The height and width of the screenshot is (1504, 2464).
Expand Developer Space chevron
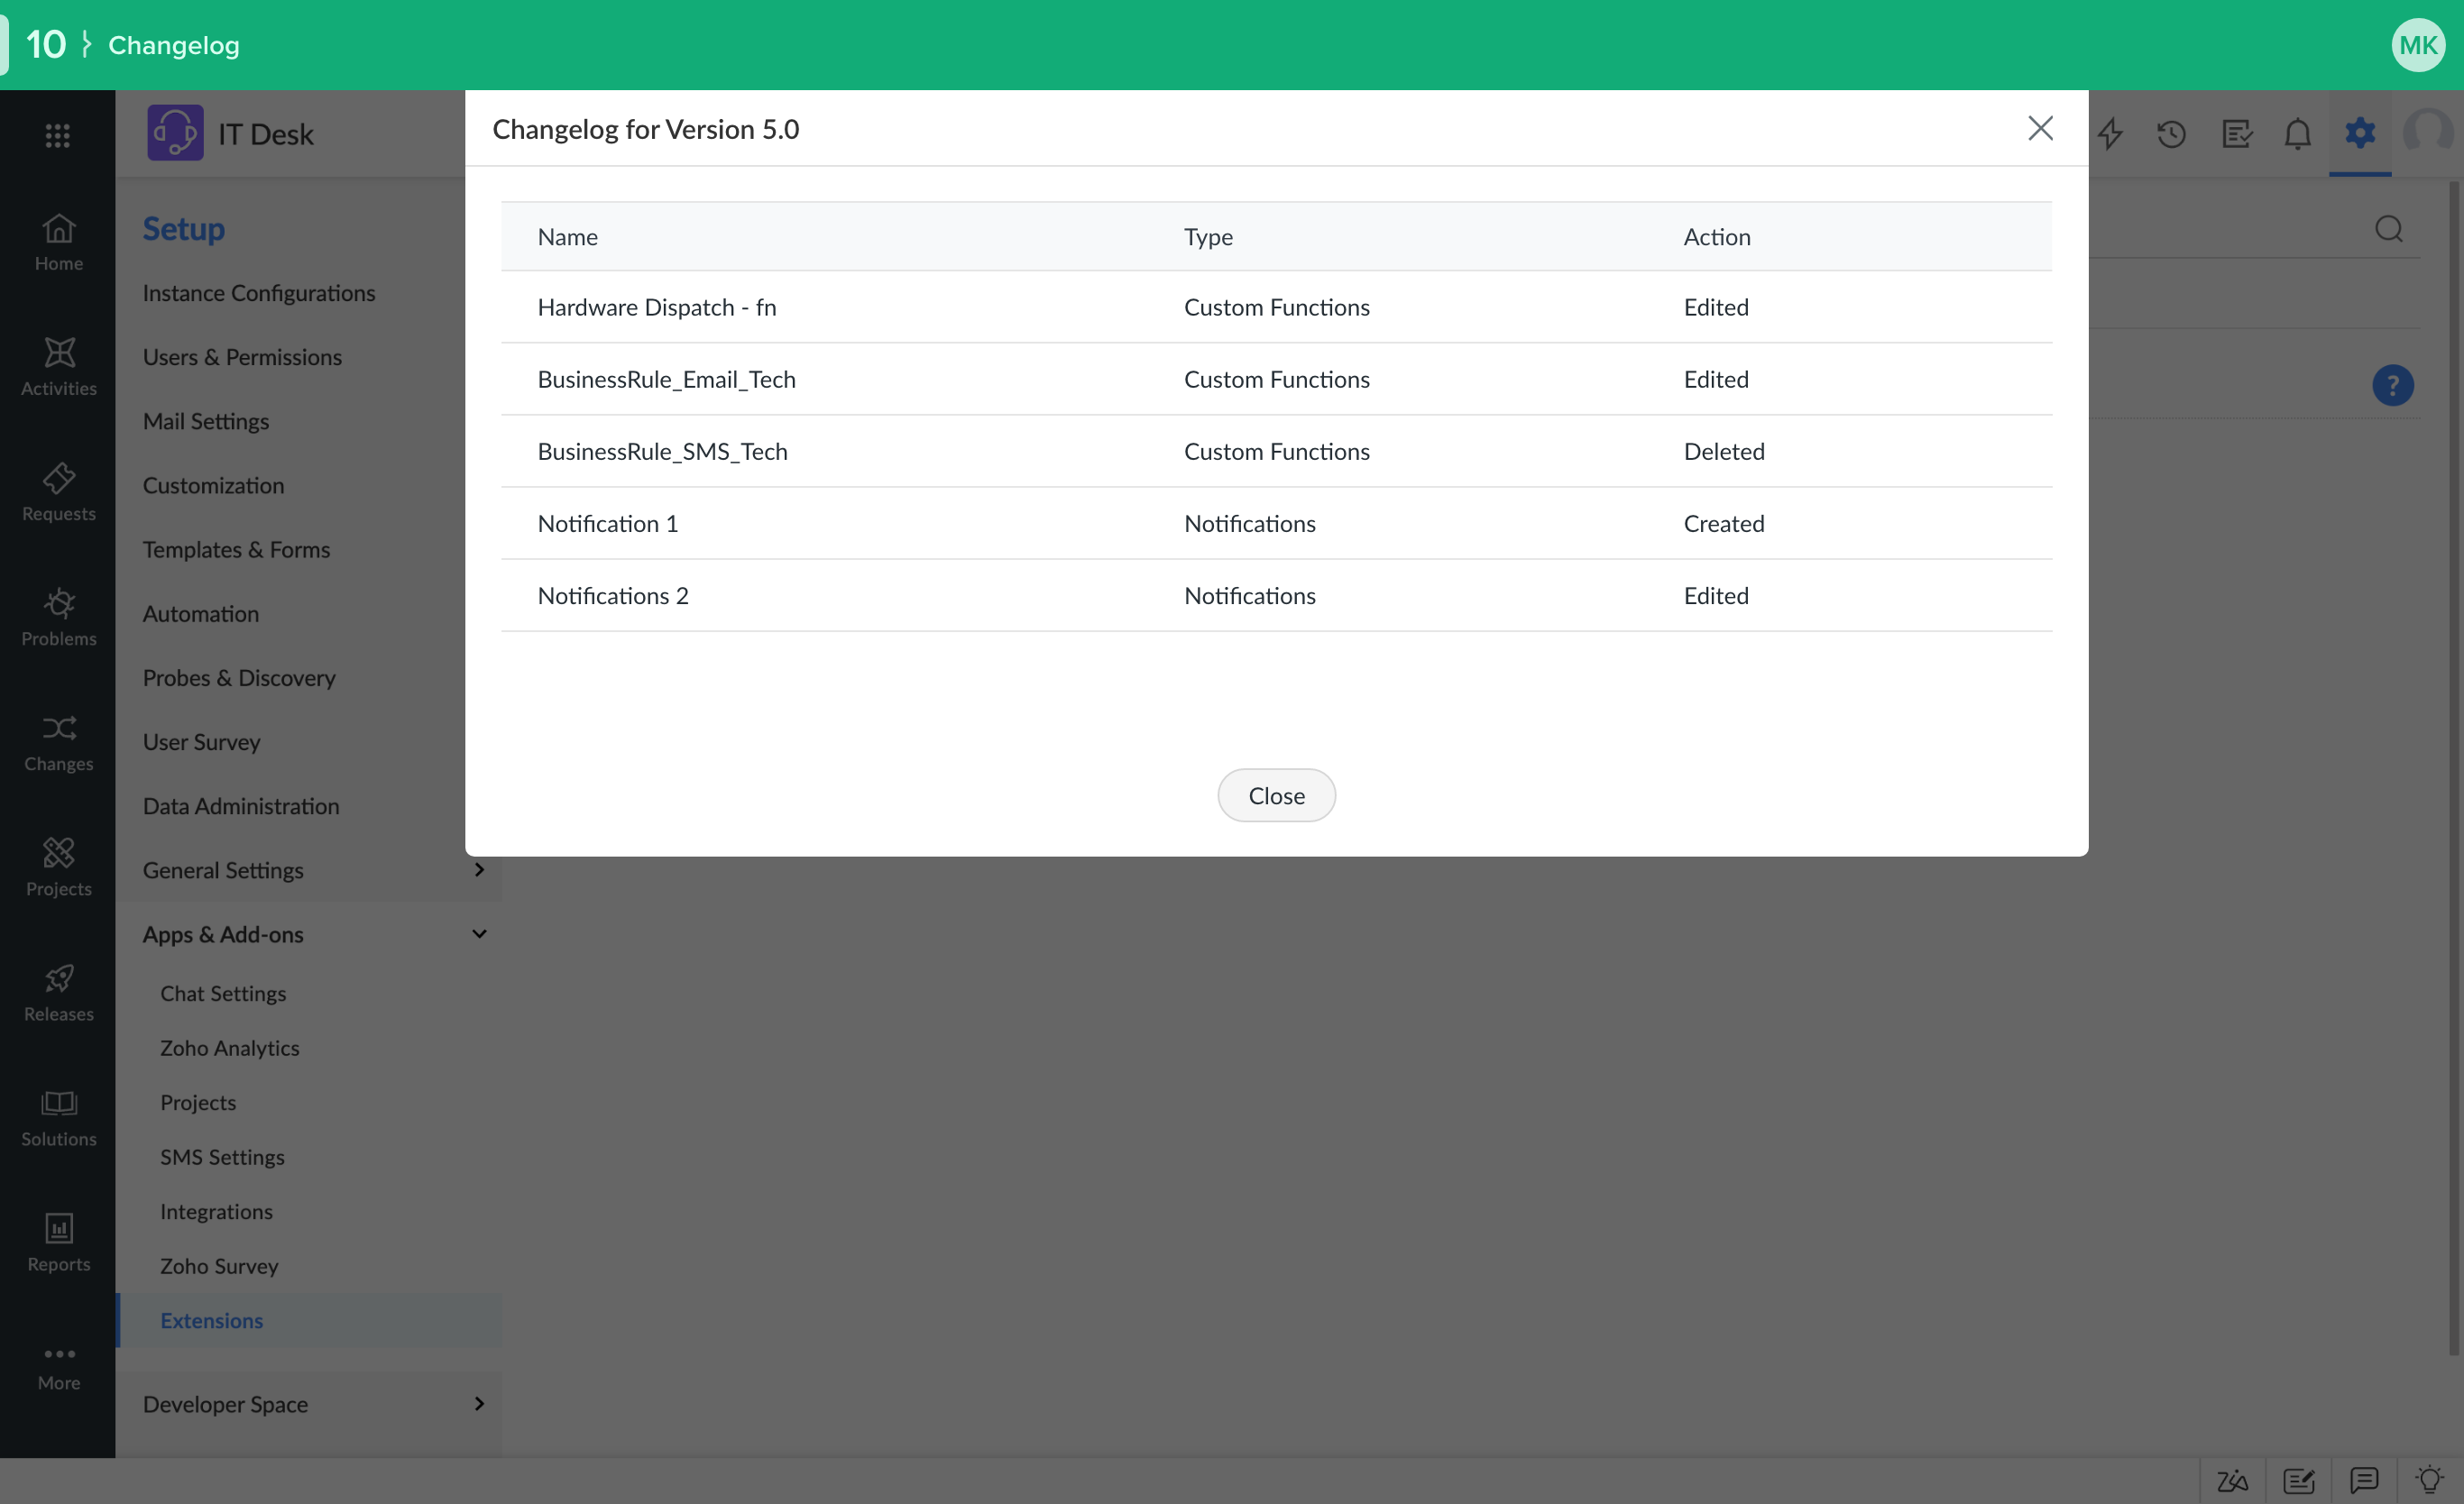coord(479,1403)
